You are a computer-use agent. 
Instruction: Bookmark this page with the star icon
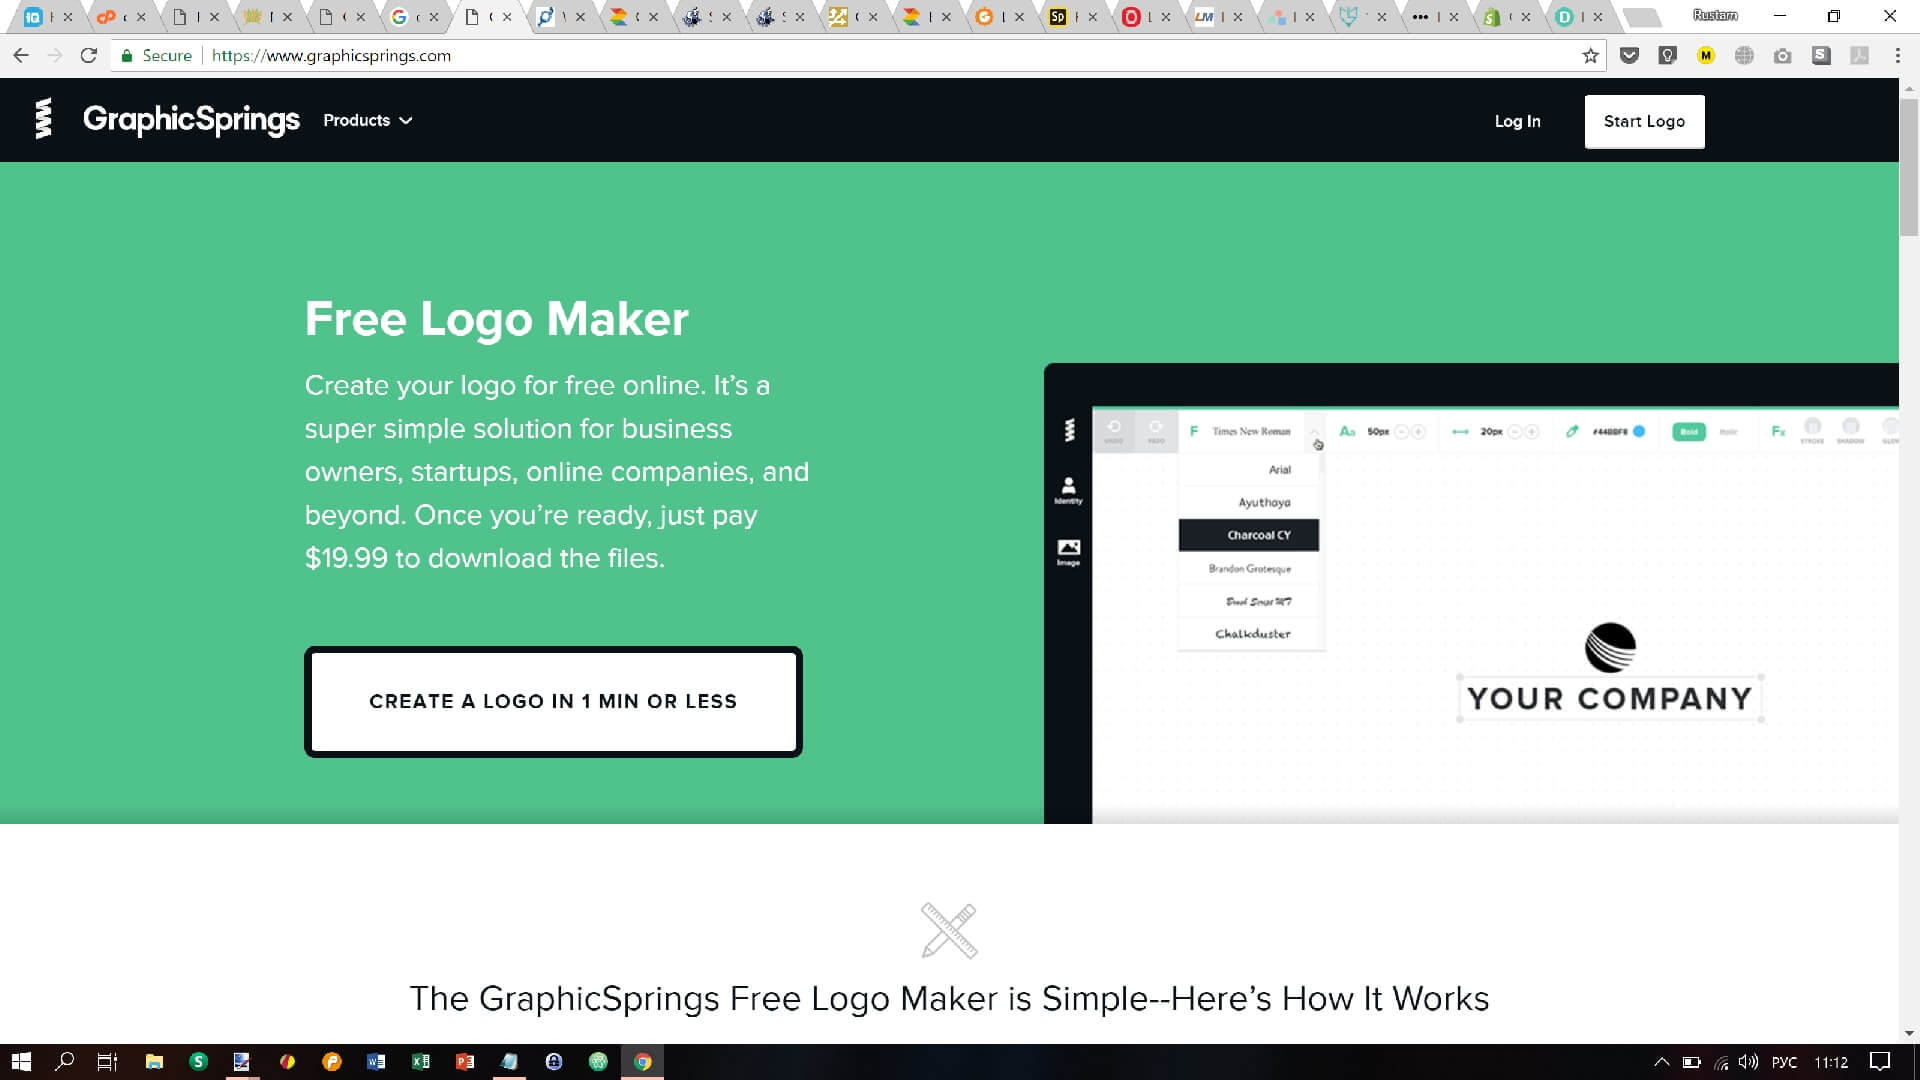click(x=1590, y=56)
